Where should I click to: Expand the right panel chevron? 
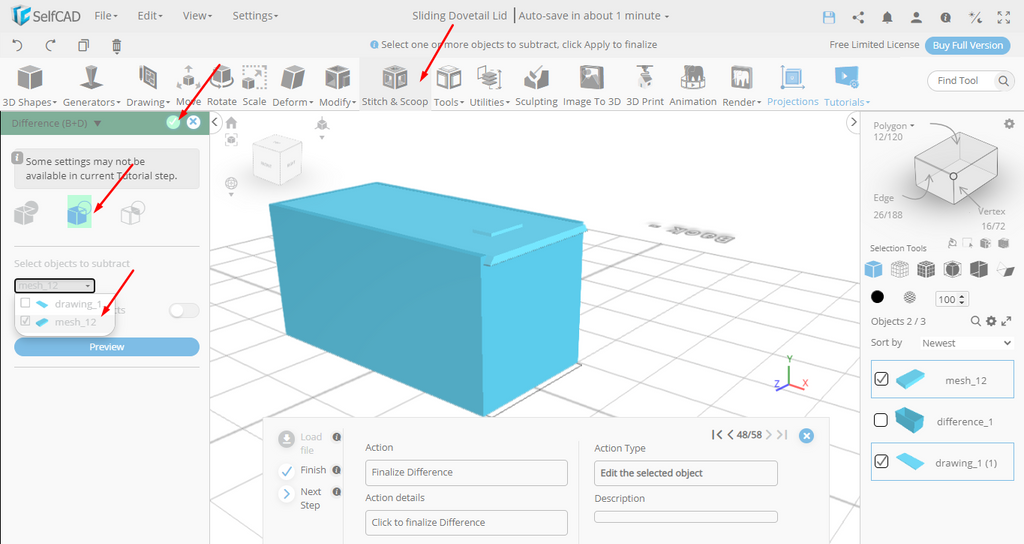(852, 122)
